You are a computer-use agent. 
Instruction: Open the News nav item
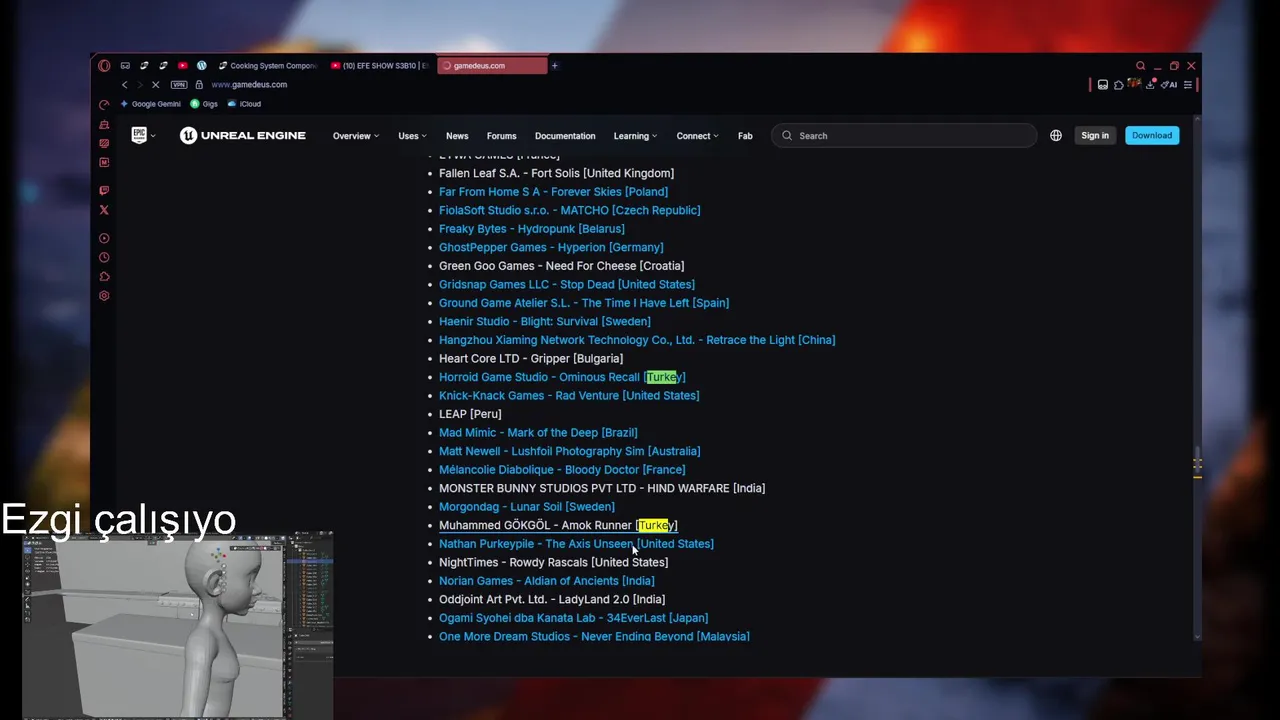(x=457, y=136)
